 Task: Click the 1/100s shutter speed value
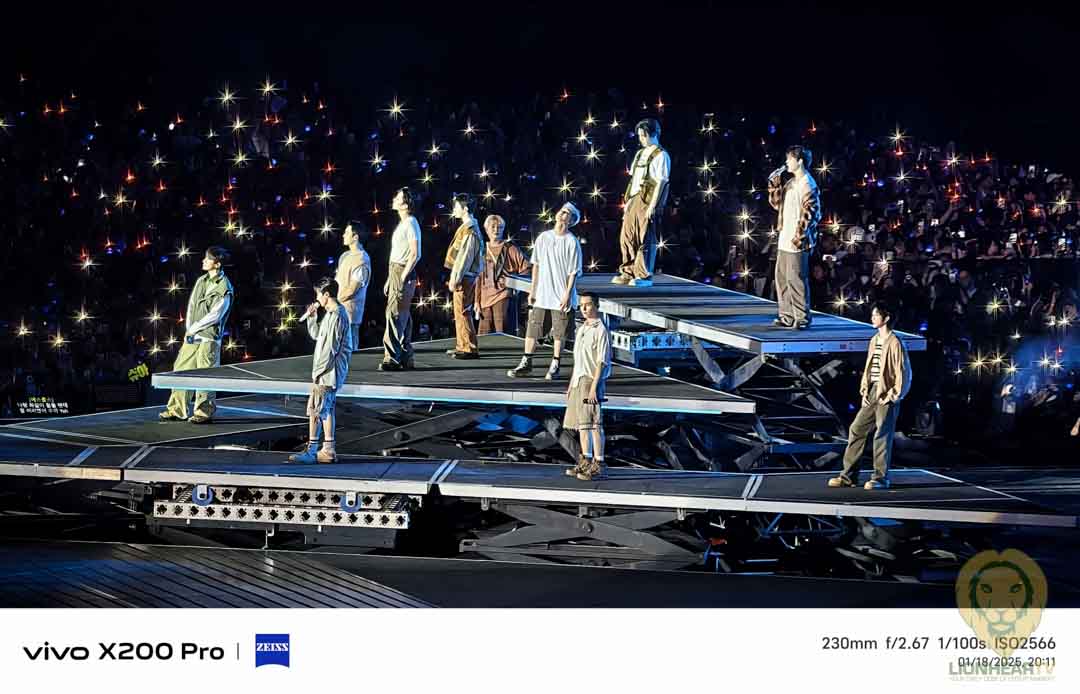pyautogui.click(x=962, y=643)
